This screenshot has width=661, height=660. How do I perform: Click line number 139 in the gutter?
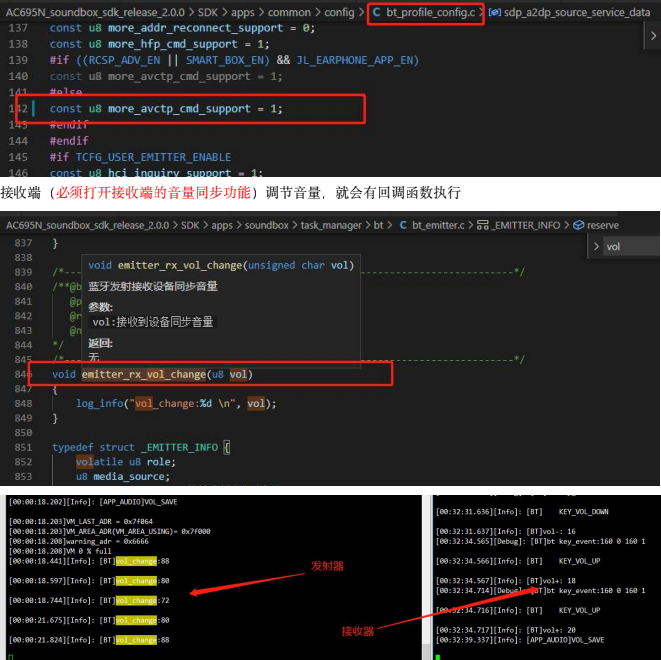[x=18, y=60]
